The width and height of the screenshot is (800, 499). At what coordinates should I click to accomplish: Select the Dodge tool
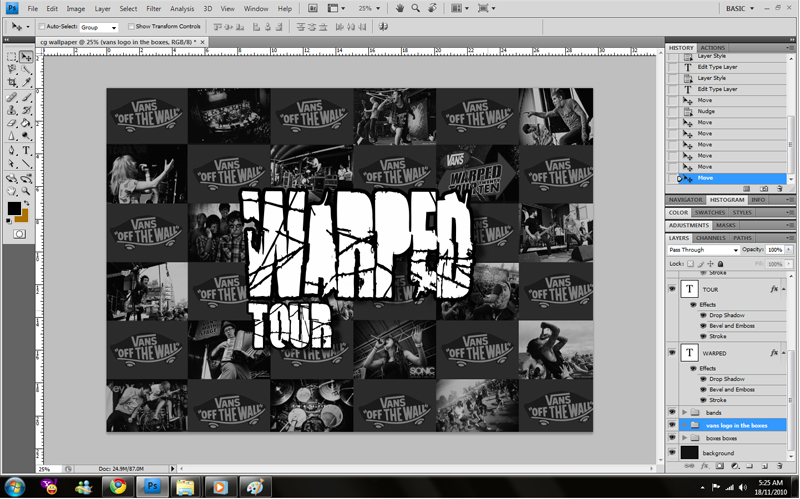26,136
